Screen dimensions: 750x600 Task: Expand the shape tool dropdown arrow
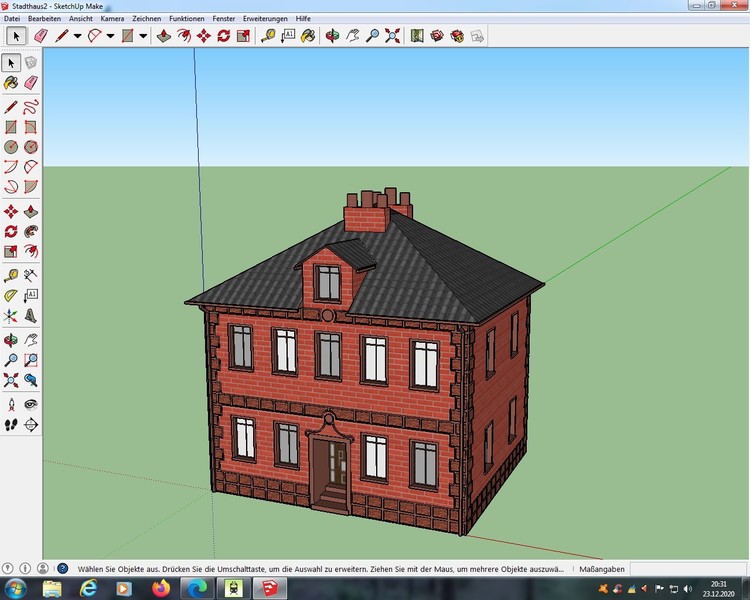tap(143, 36)
